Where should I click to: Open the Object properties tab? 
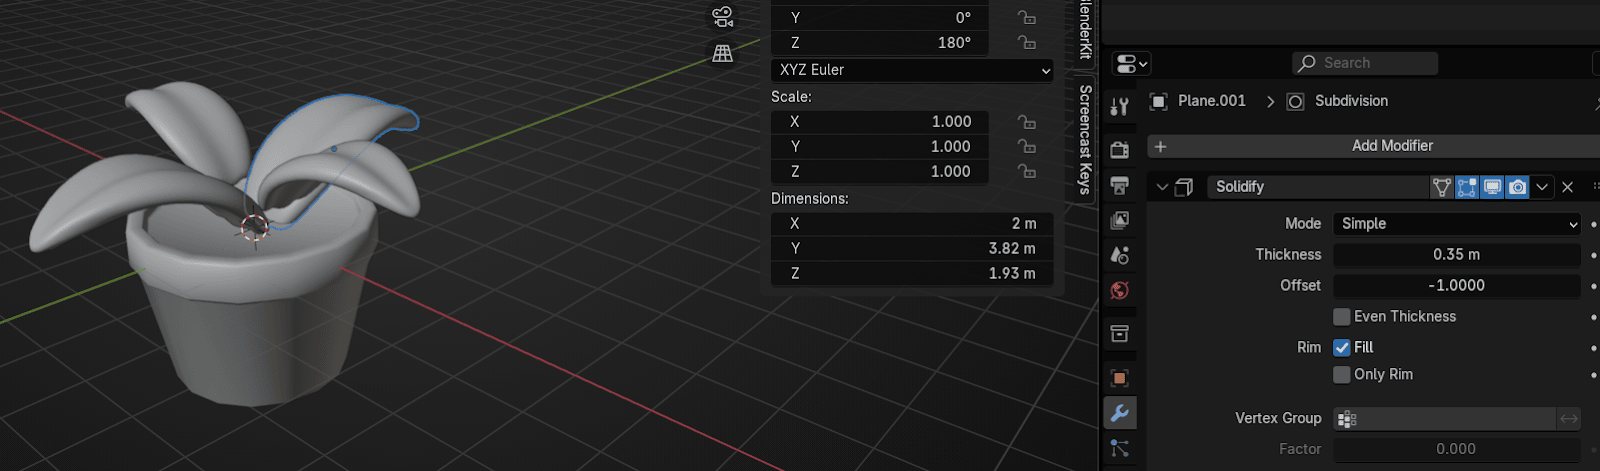(1120, 378)
